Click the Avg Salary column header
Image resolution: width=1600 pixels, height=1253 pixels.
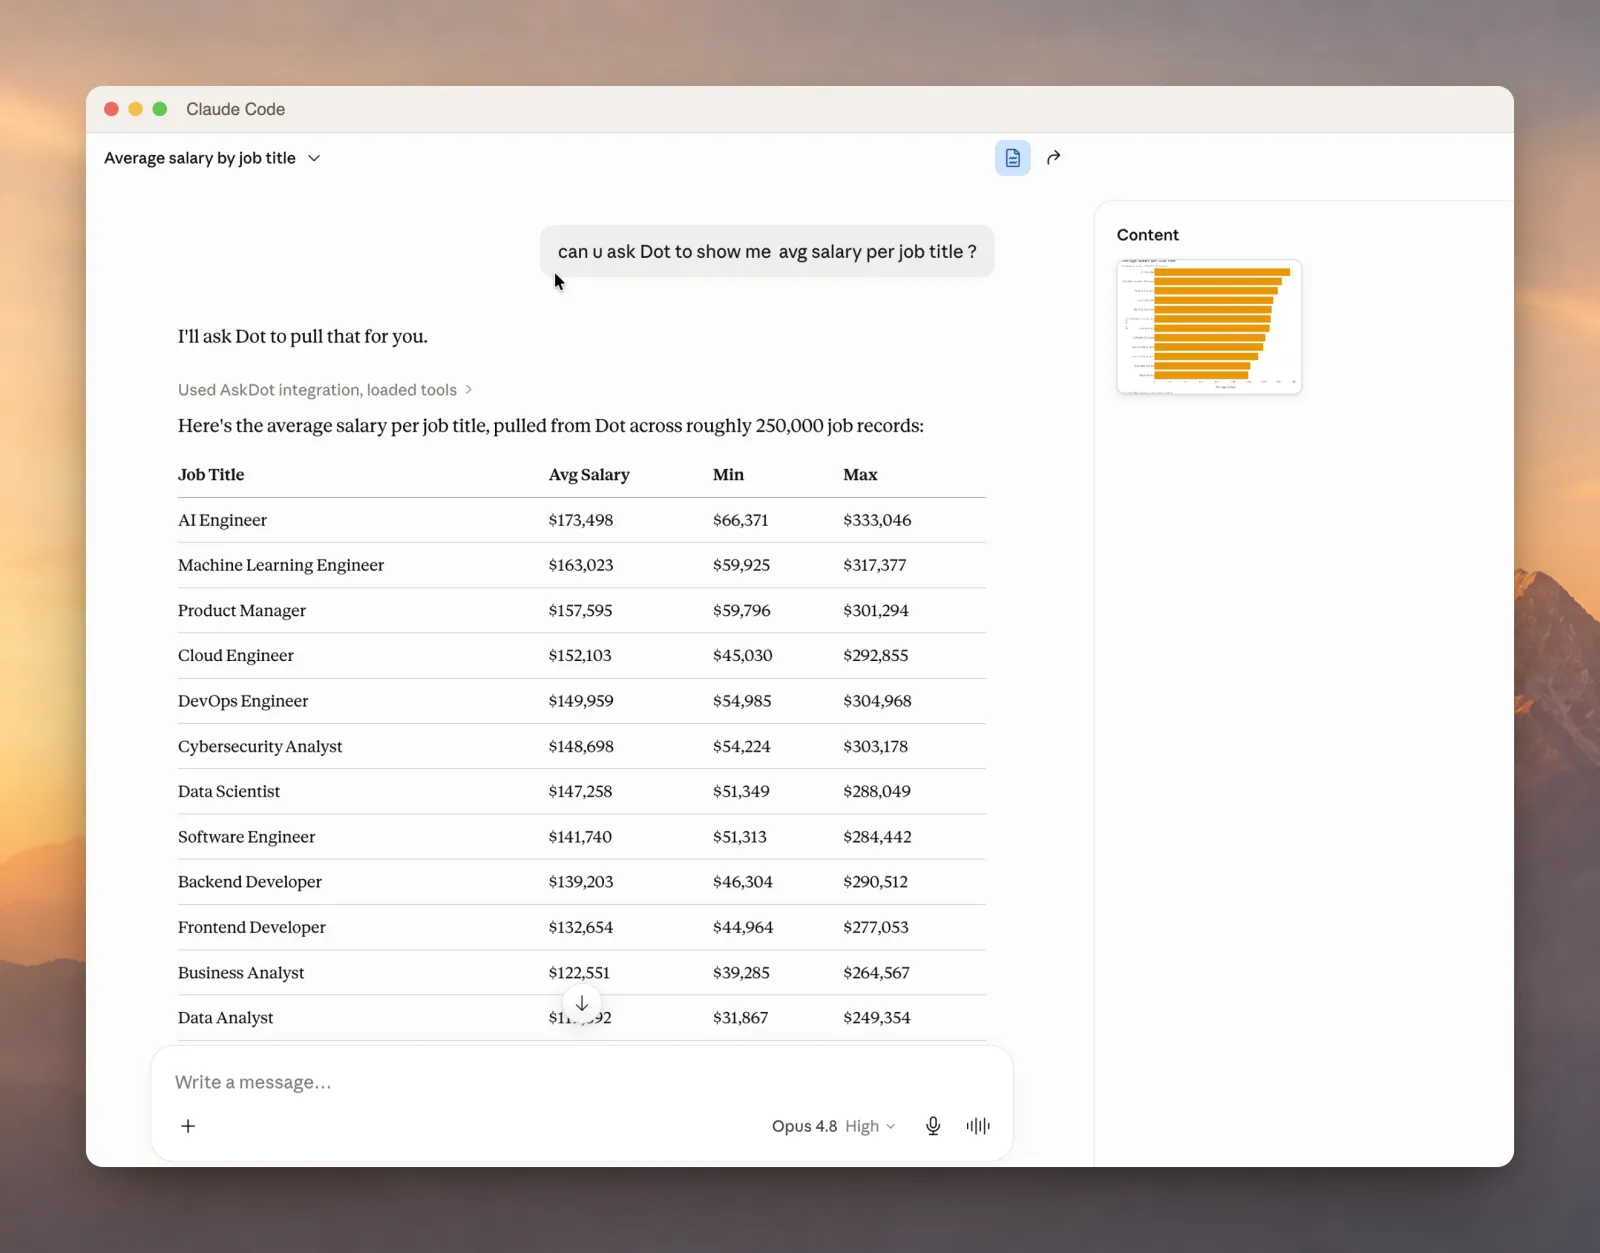pos(589,475)
